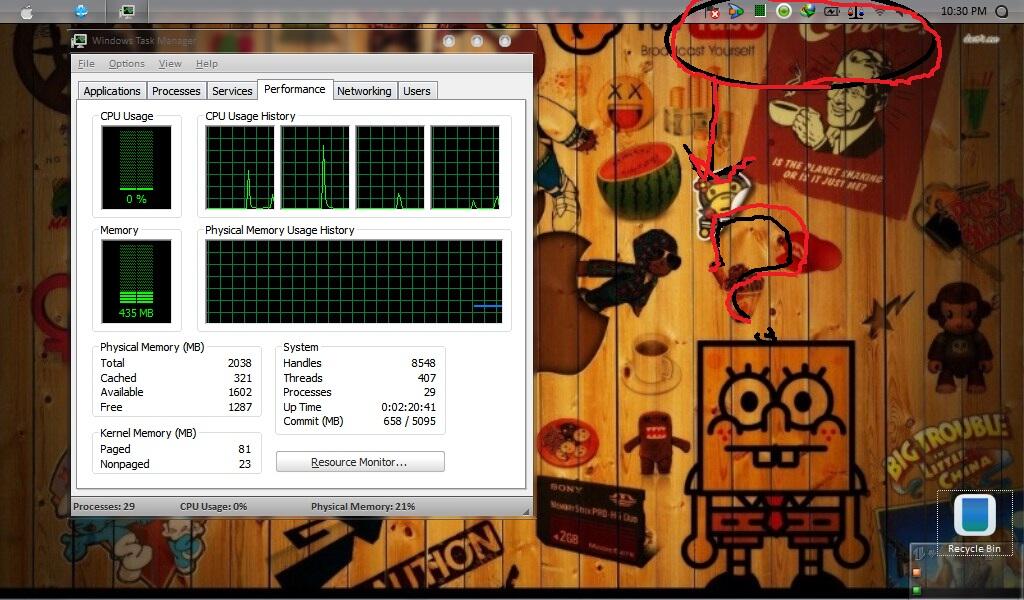The image size is (1024, 600).
Task: Open the File menu
Action: (x=86, y=63)
